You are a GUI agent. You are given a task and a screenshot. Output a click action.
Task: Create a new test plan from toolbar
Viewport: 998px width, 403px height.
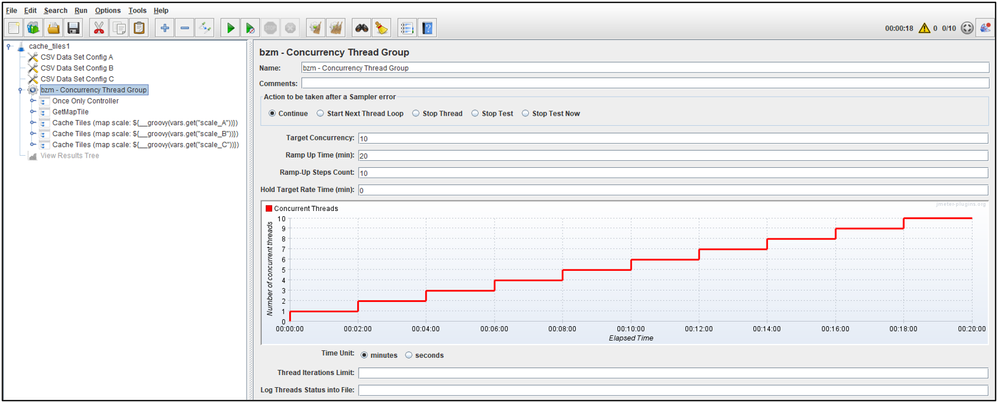tap(14, 28)
